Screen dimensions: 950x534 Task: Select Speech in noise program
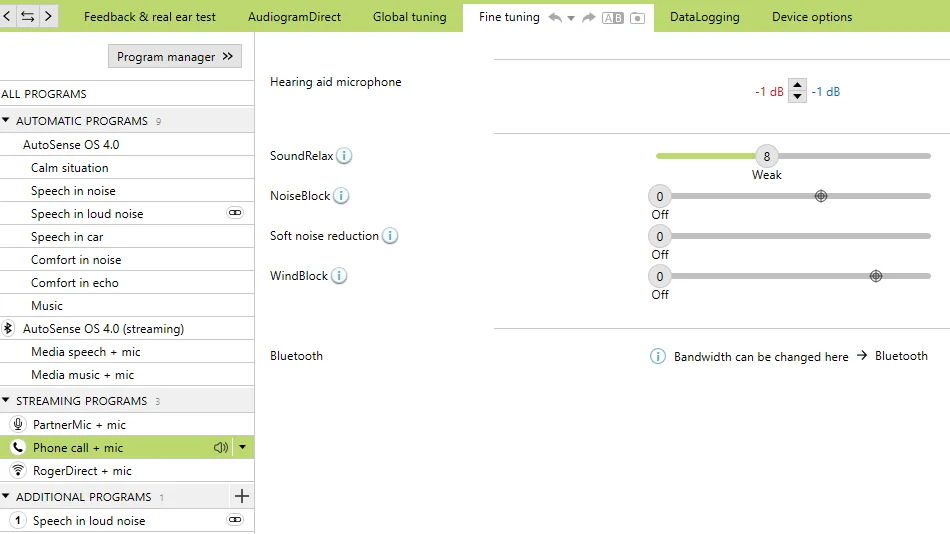127,190
